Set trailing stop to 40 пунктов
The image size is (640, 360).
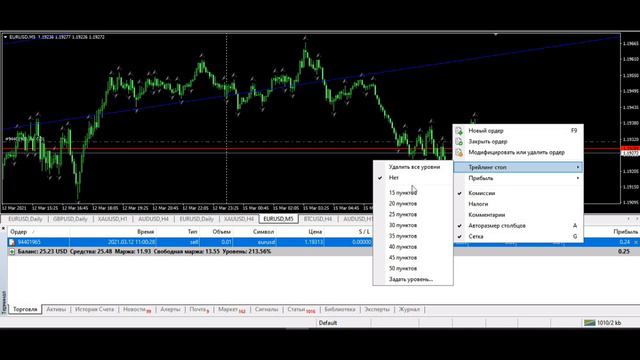click(x=413, y=247)
